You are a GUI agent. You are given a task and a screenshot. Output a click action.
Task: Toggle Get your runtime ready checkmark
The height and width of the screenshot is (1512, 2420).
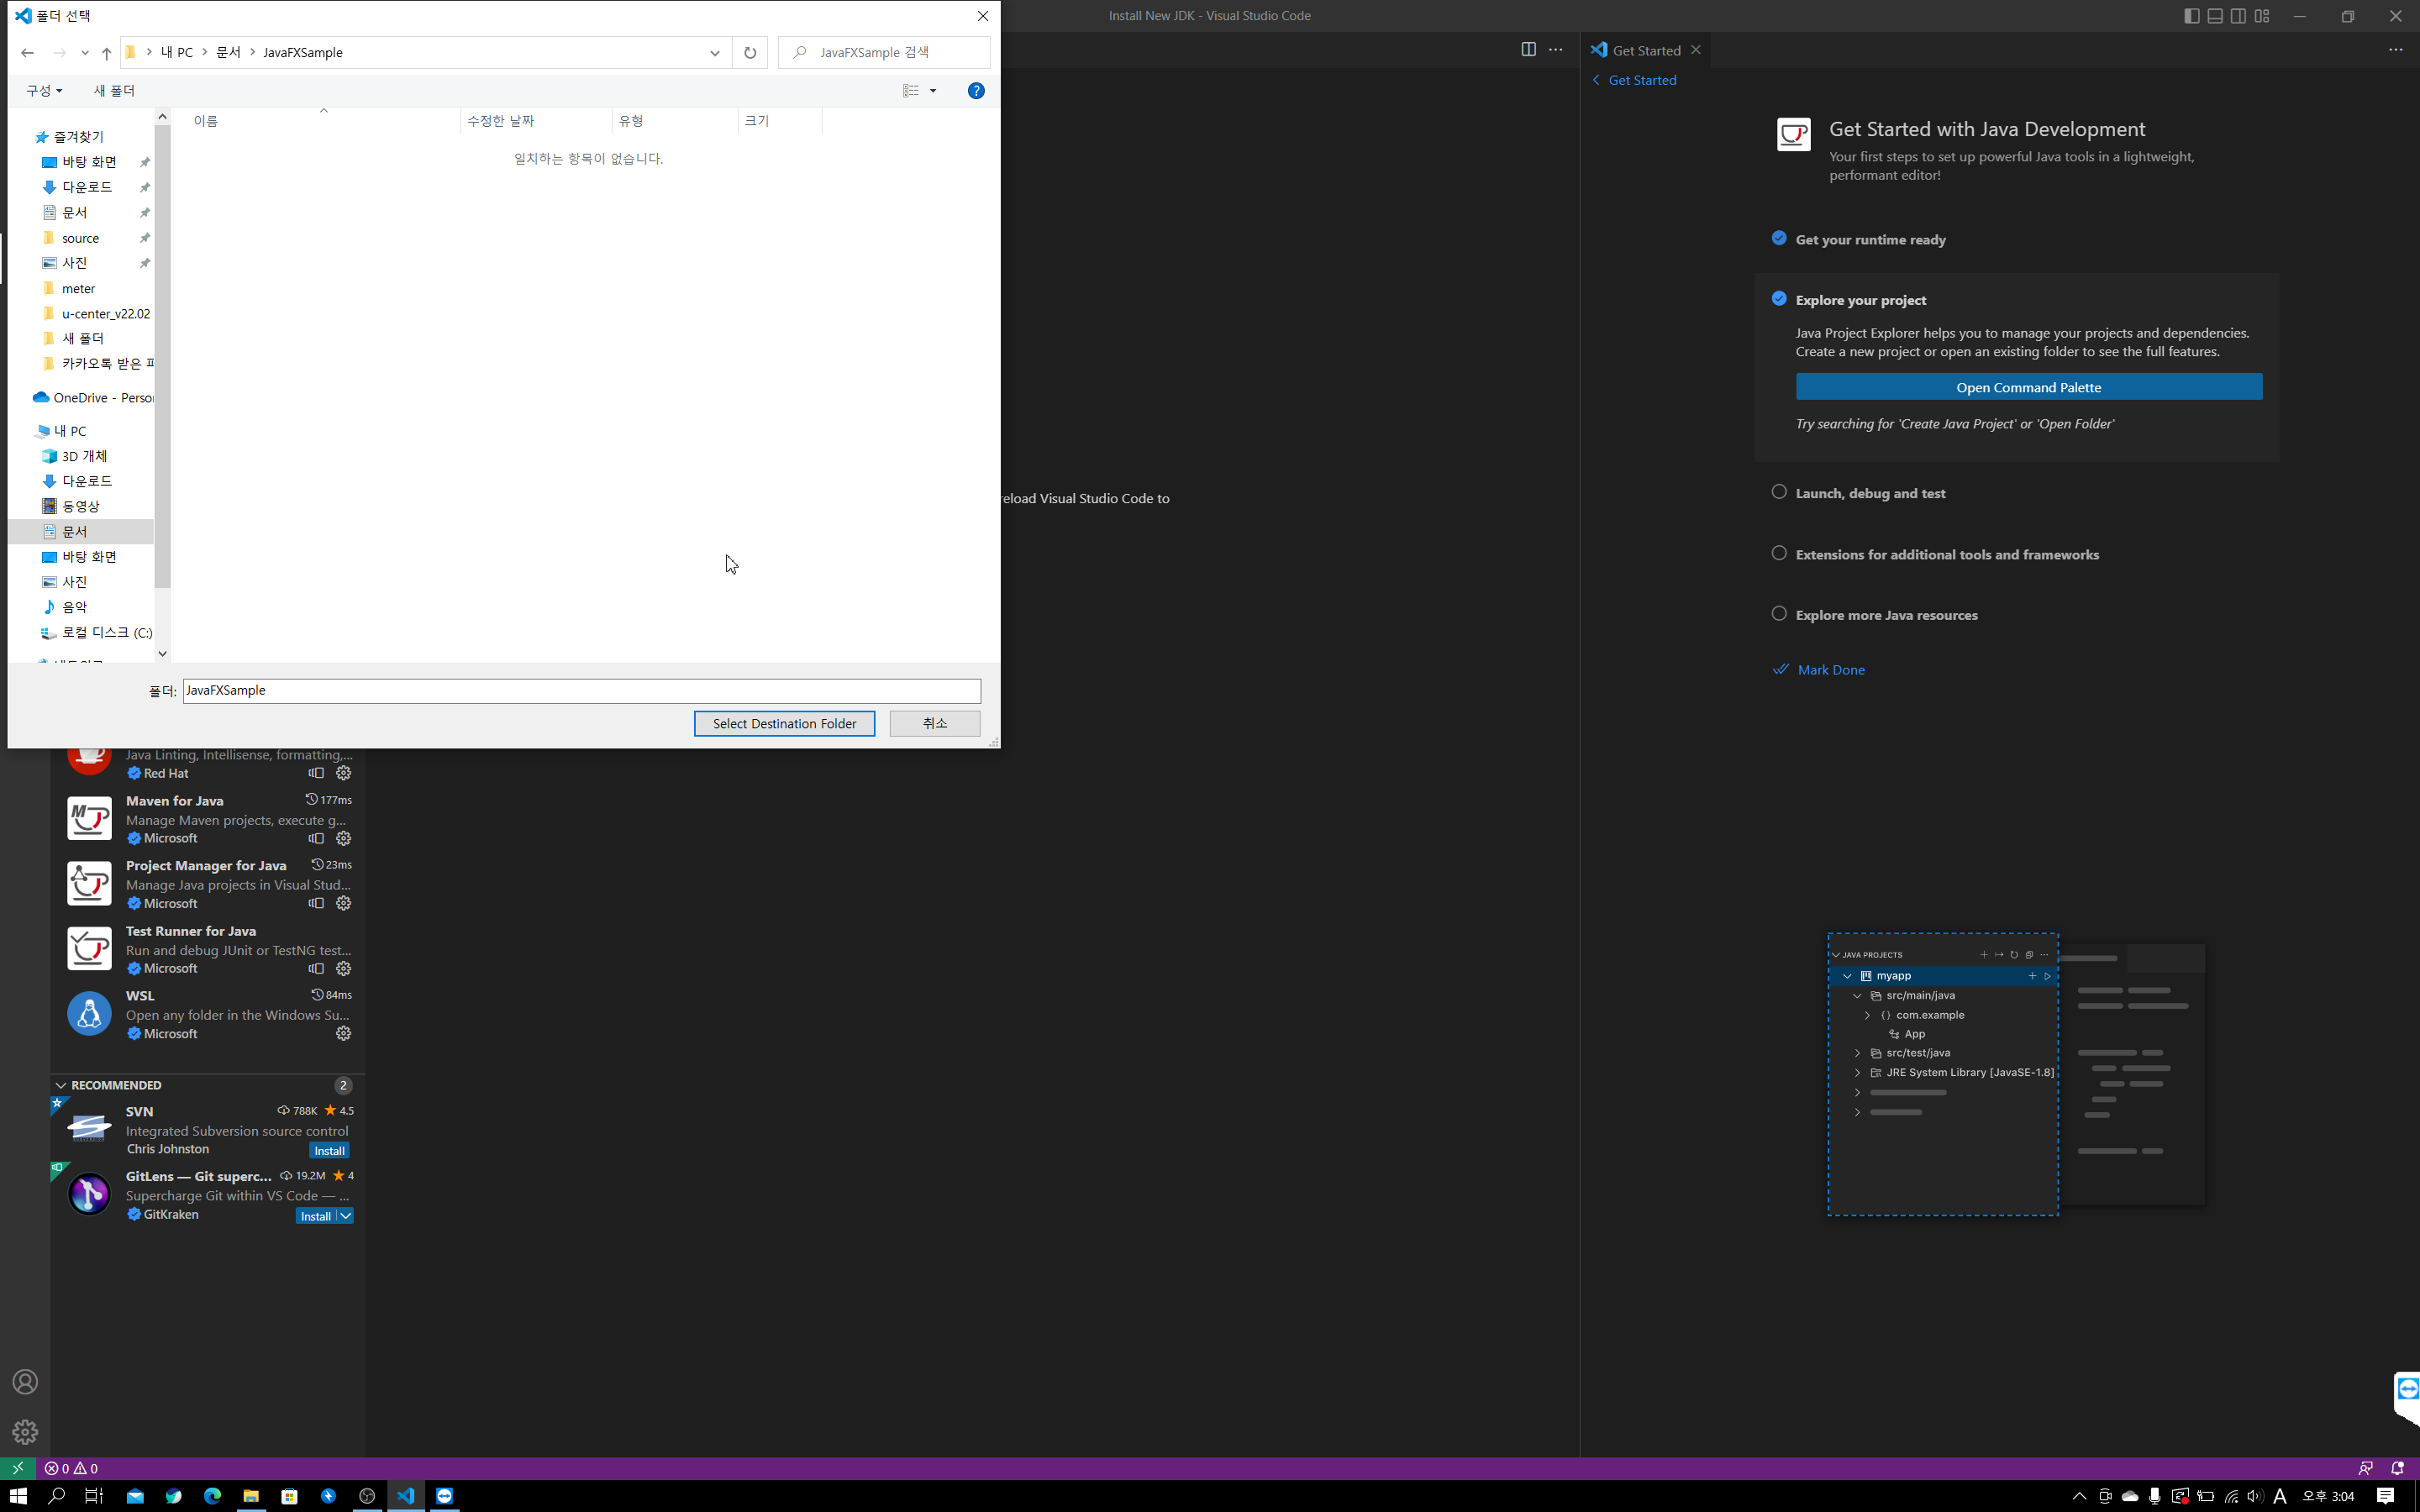click(1779, 237)
